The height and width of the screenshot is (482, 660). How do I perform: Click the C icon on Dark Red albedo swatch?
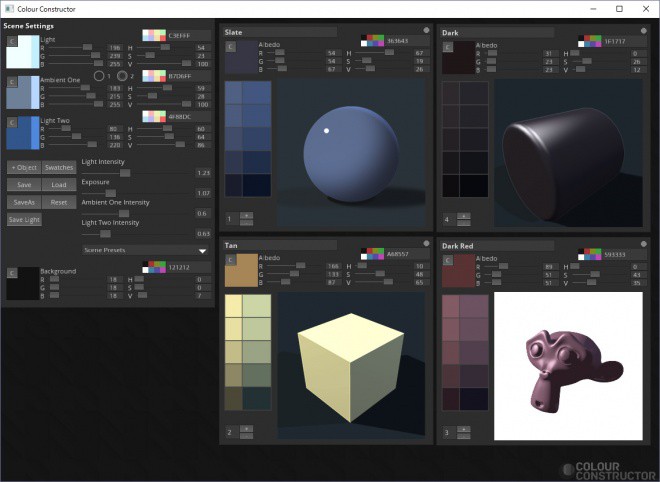point(447,260)
